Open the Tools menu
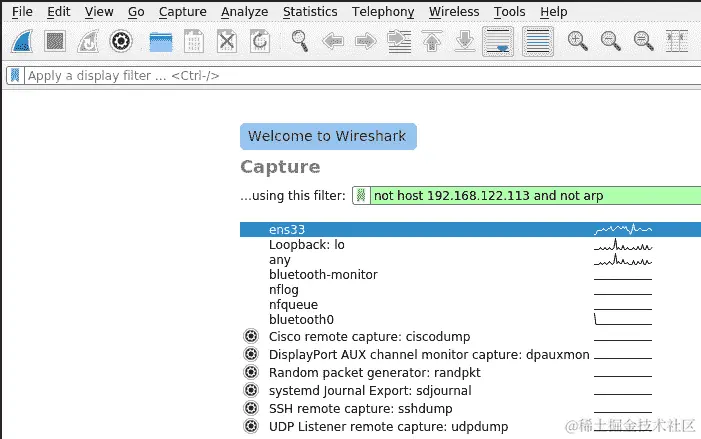Screen dimensions: 701x439 (x=509, y=12)
